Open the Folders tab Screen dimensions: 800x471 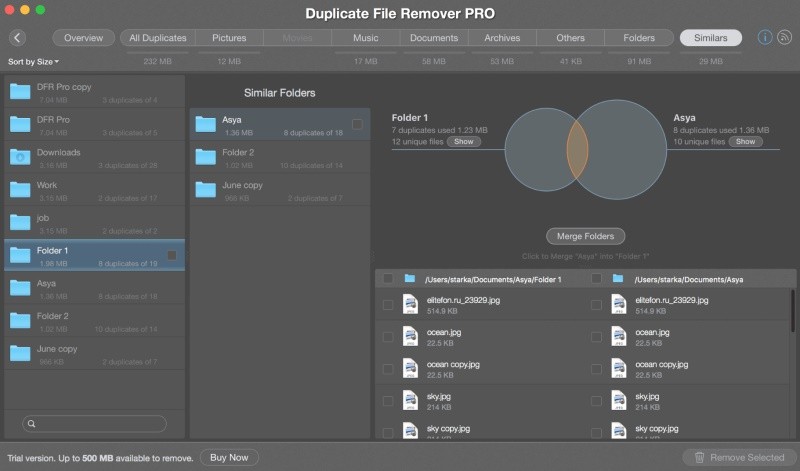[639, 38]
